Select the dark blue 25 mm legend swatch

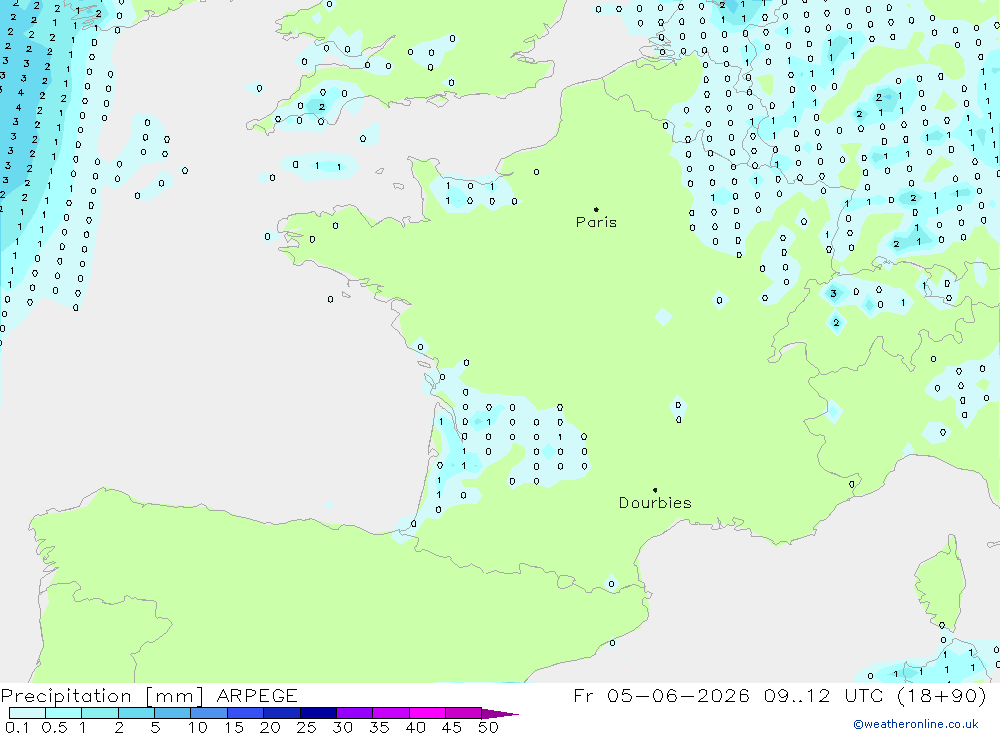[x=318, y=713]
